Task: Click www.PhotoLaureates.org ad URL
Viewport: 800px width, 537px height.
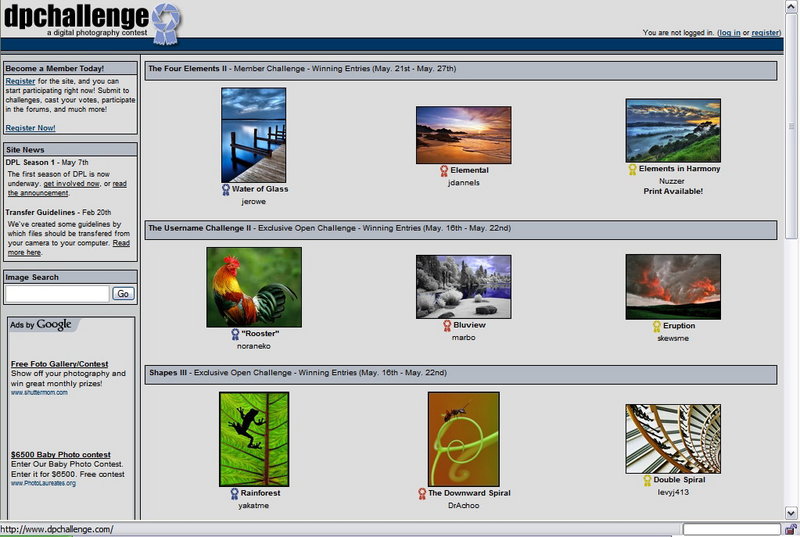Action: [x=43, y=483]
